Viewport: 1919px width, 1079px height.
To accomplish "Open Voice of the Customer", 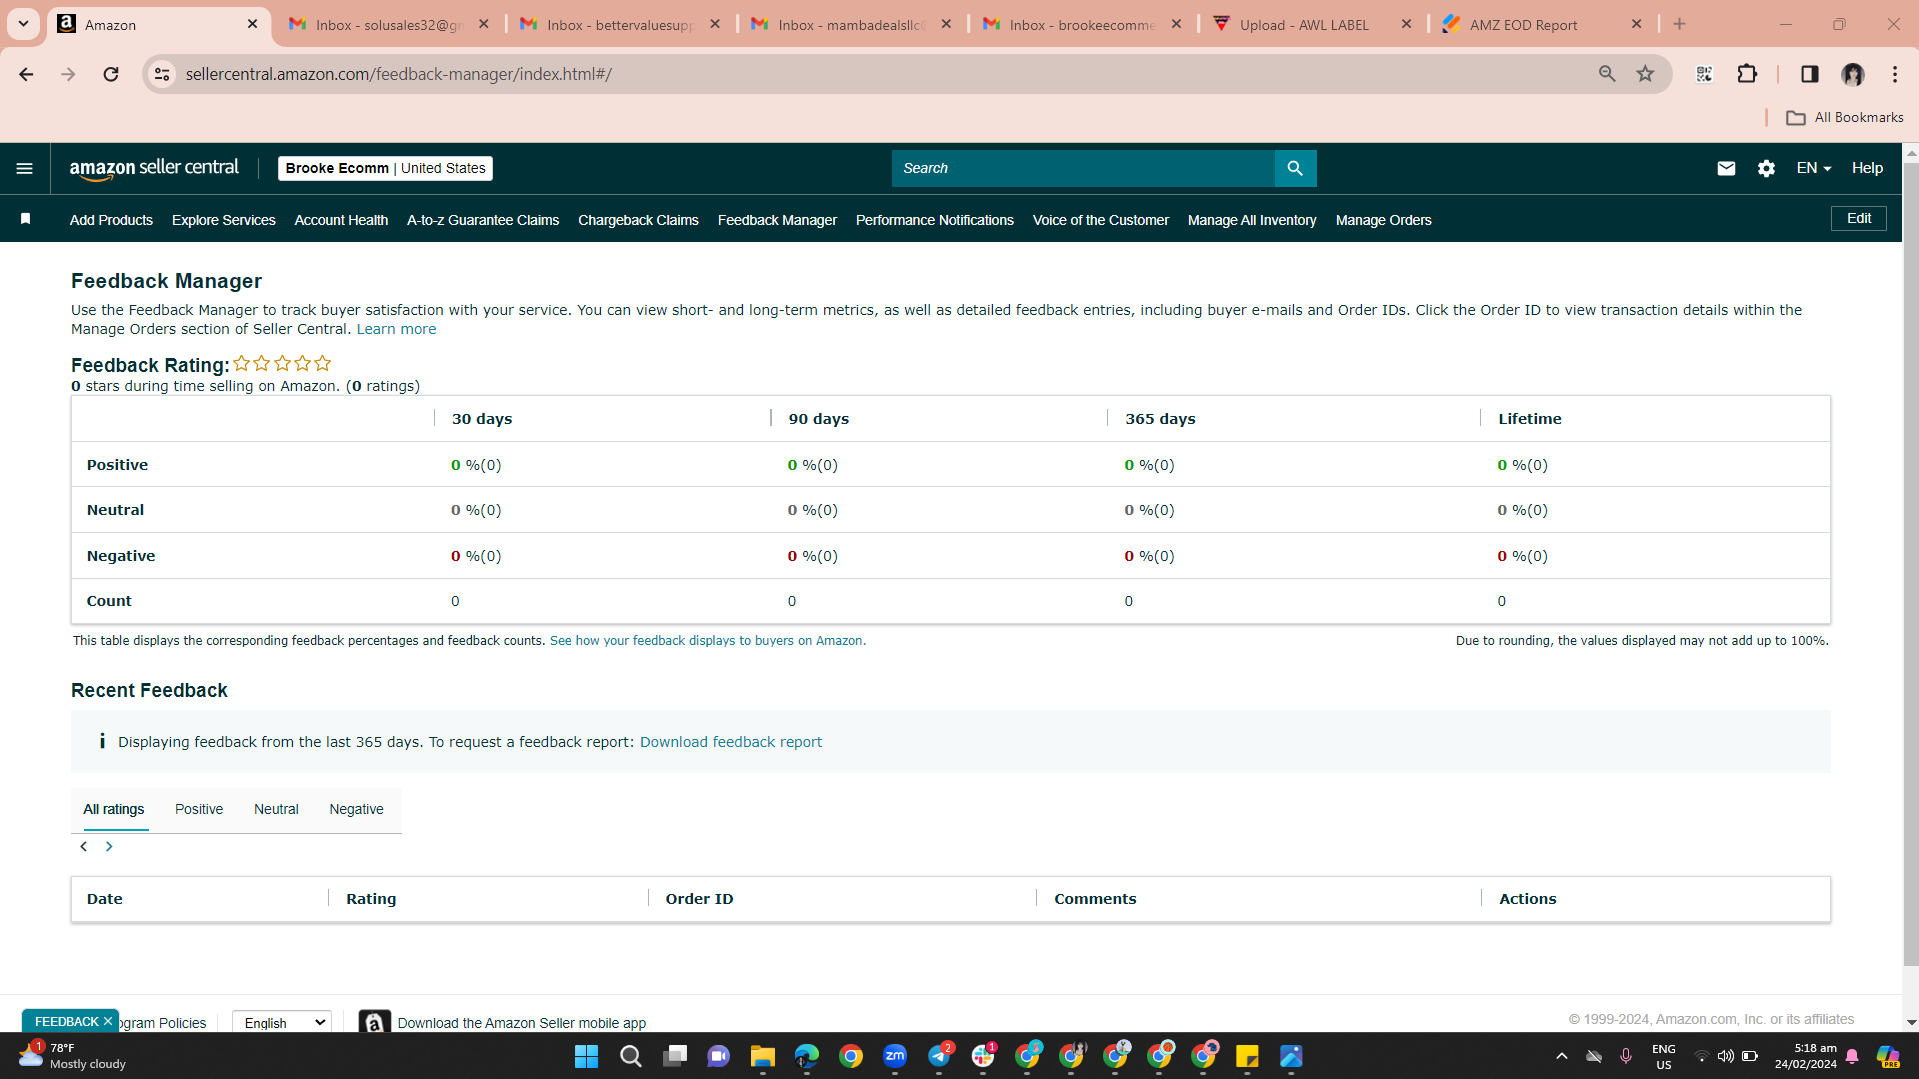I will (x=1100, y=220).
